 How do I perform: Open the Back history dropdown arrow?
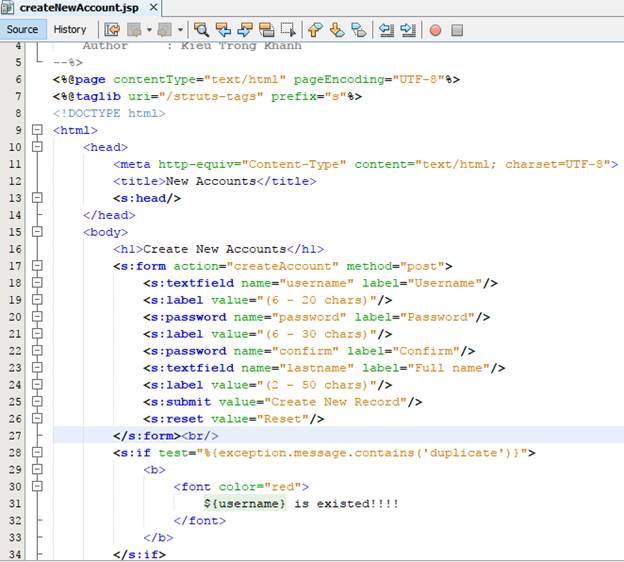149,30
